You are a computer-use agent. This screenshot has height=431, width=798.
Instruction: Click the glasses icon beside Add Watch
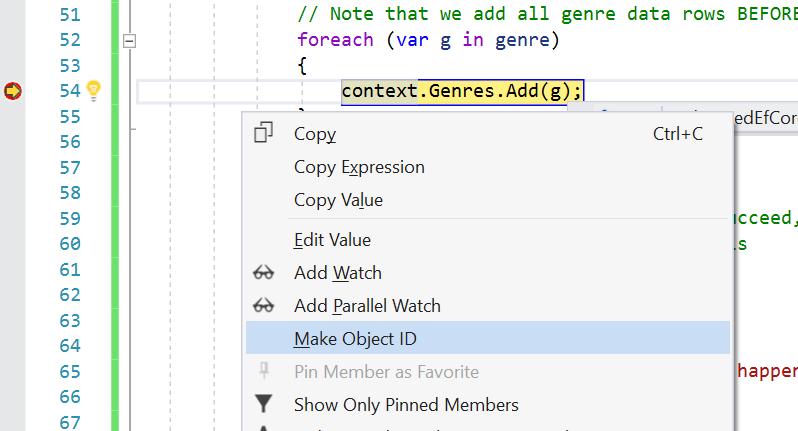click(x=264, y=273)
